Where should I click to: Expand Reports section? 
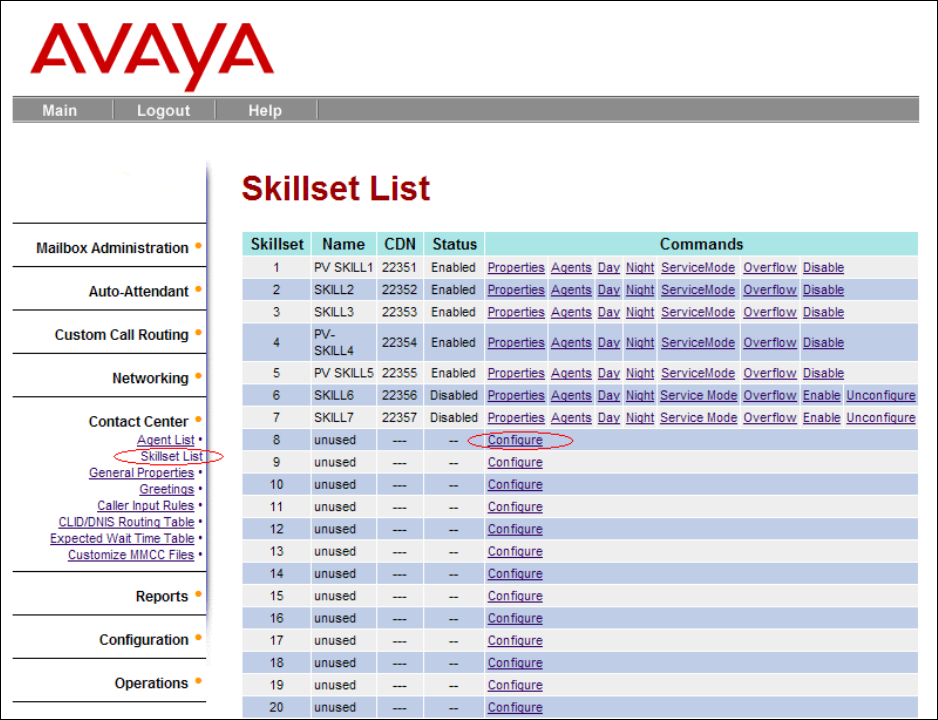tap(162, 596)
